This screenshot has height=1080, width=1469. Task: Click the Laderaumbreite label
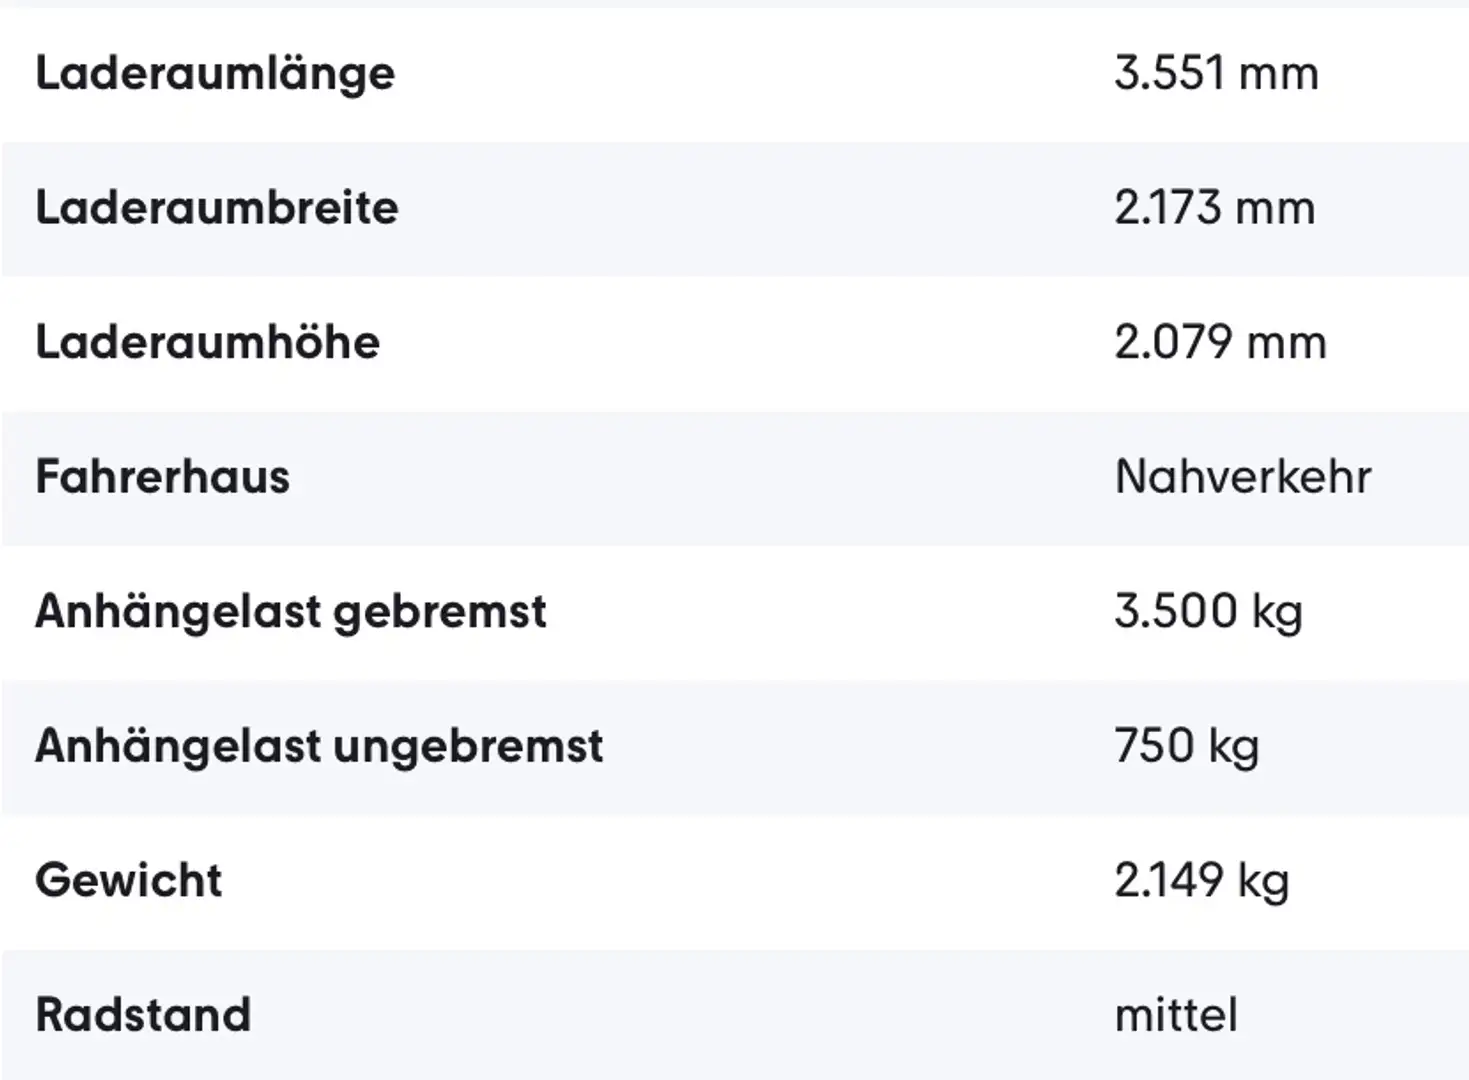[217, 208]
